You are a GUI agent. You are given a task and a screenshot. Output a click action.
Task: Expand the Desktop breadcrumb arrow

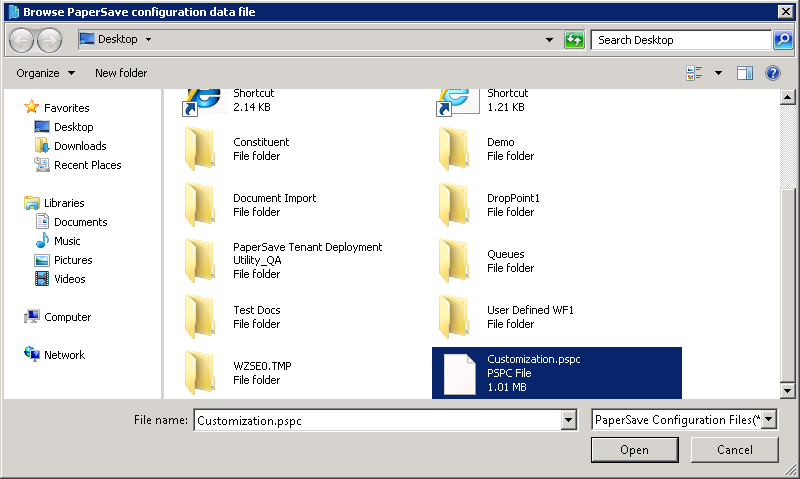pos(148,39)
